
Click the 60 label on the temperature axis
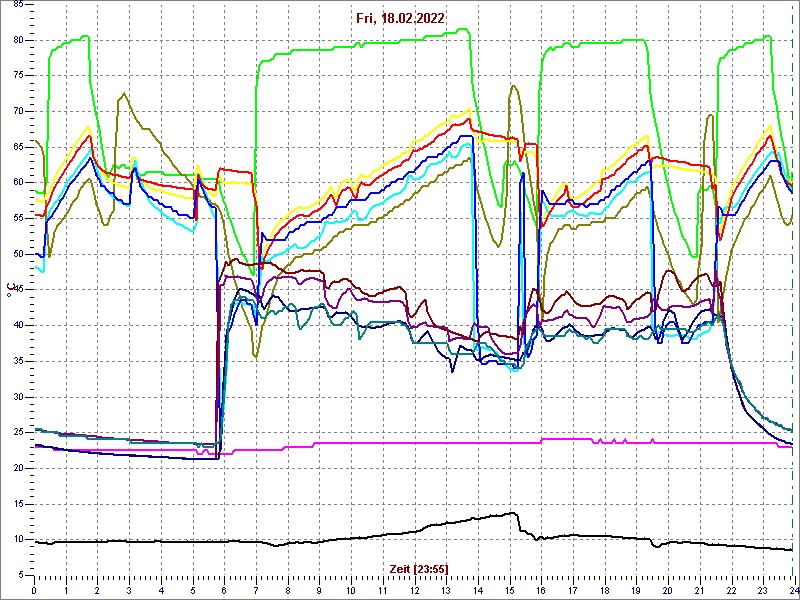pyautogui.click(x=17, y=183)
